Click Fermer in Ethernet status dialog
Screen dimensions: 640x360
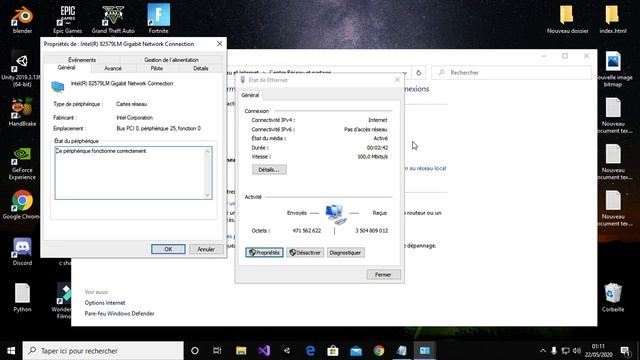(x=383, y=275)
